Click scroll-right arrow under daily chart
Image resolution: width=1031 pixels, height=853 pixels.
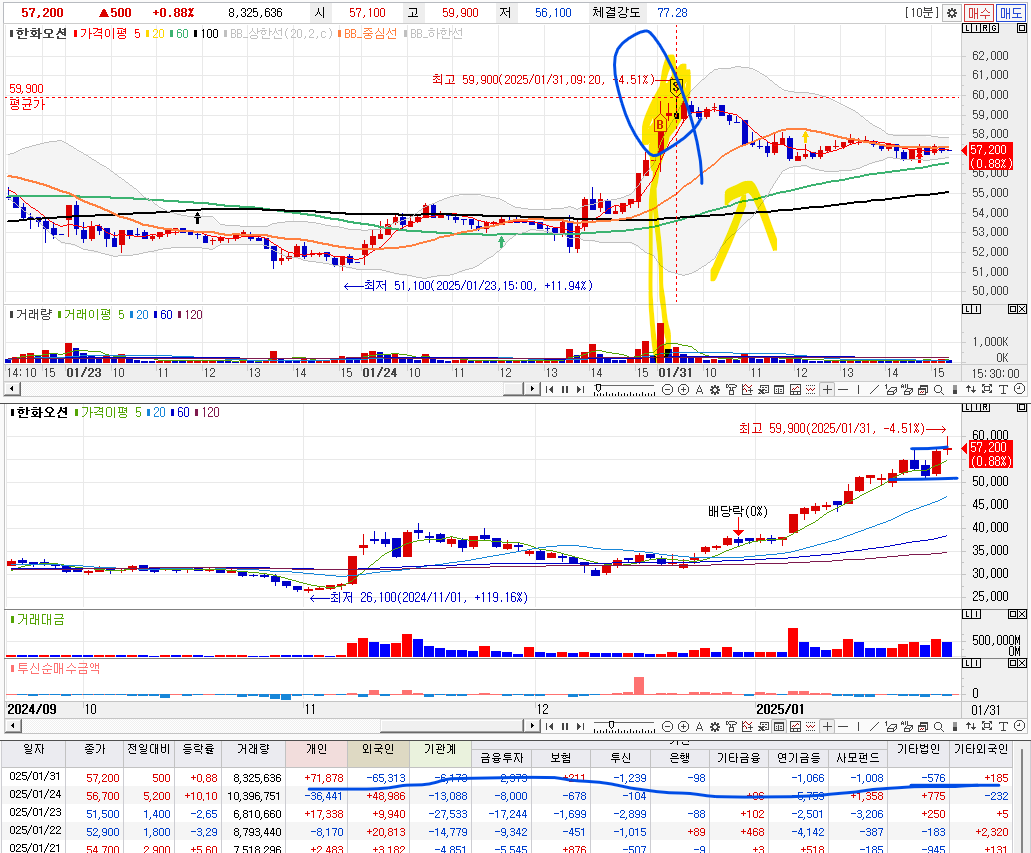(x=533, y=726)
